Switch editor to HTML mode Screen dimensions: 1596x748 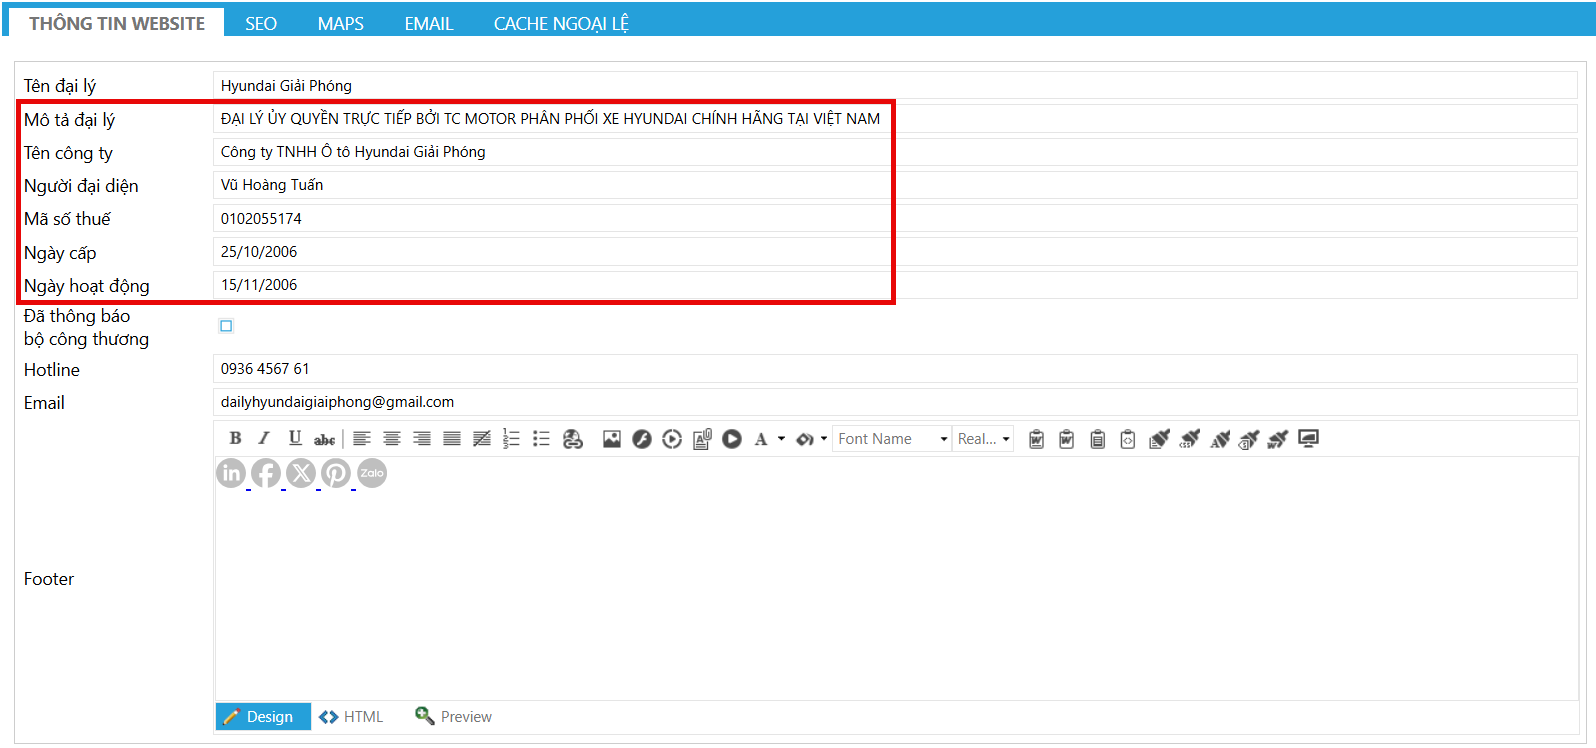click(352, 717)
